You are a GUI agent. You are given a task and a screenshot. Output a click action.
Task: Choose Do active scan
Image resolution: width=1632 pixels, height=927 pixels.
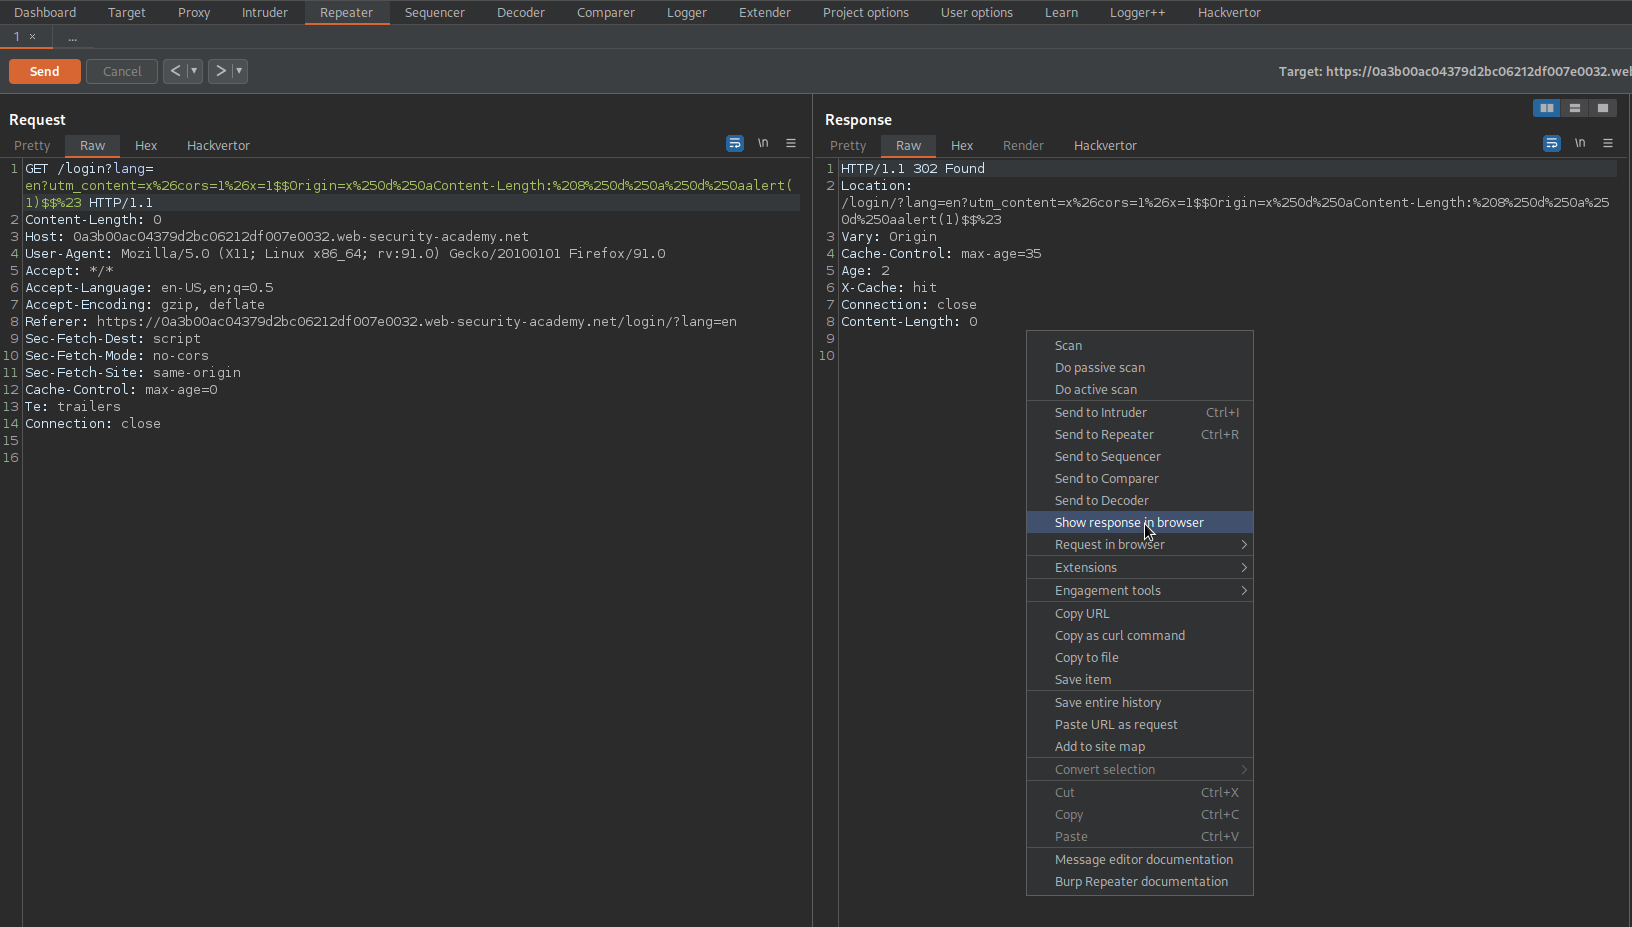1140,390
